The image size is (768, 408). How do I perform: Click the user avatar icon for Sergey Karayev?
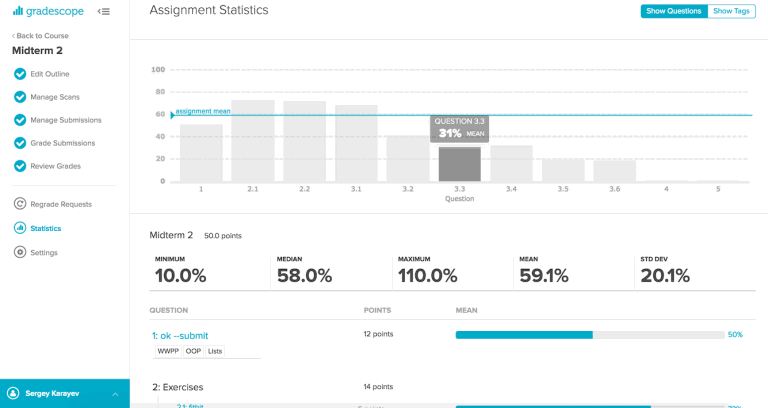(x=13, y=394)
